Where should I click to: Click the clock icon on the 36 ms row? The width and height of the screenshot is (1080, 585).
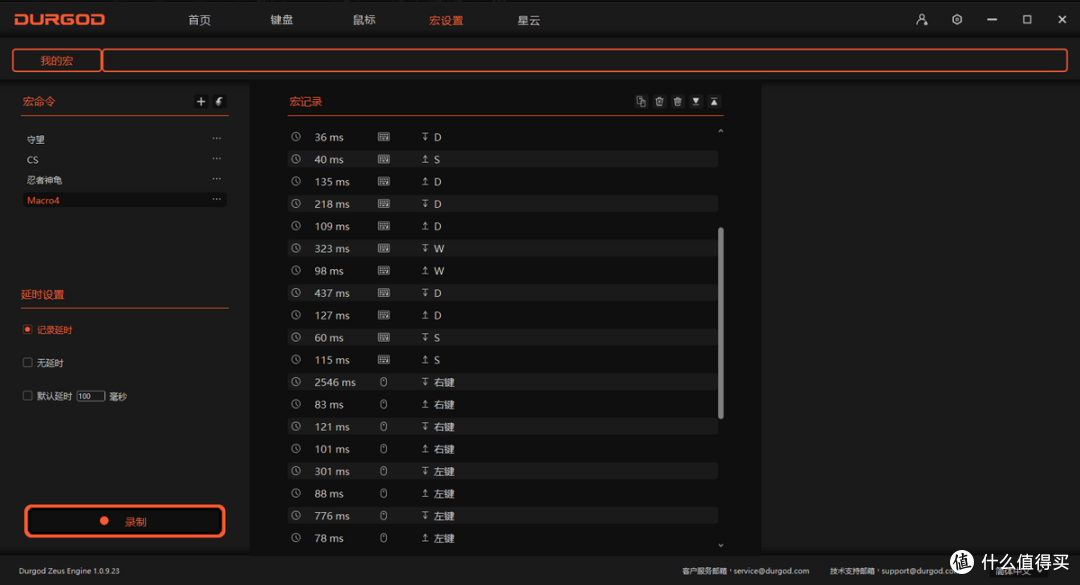coord(295,137)
